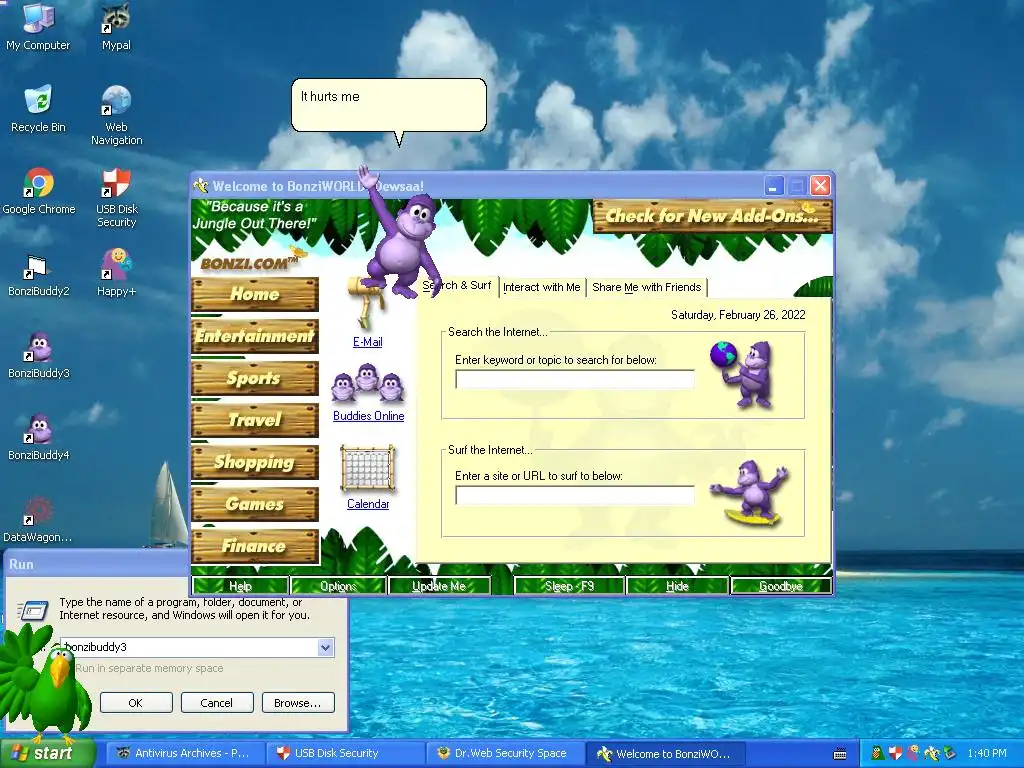The image size is (1024, 768).
Task: Switch to Antivirus Archives taskbar window
Action: [x=185, y=754]
